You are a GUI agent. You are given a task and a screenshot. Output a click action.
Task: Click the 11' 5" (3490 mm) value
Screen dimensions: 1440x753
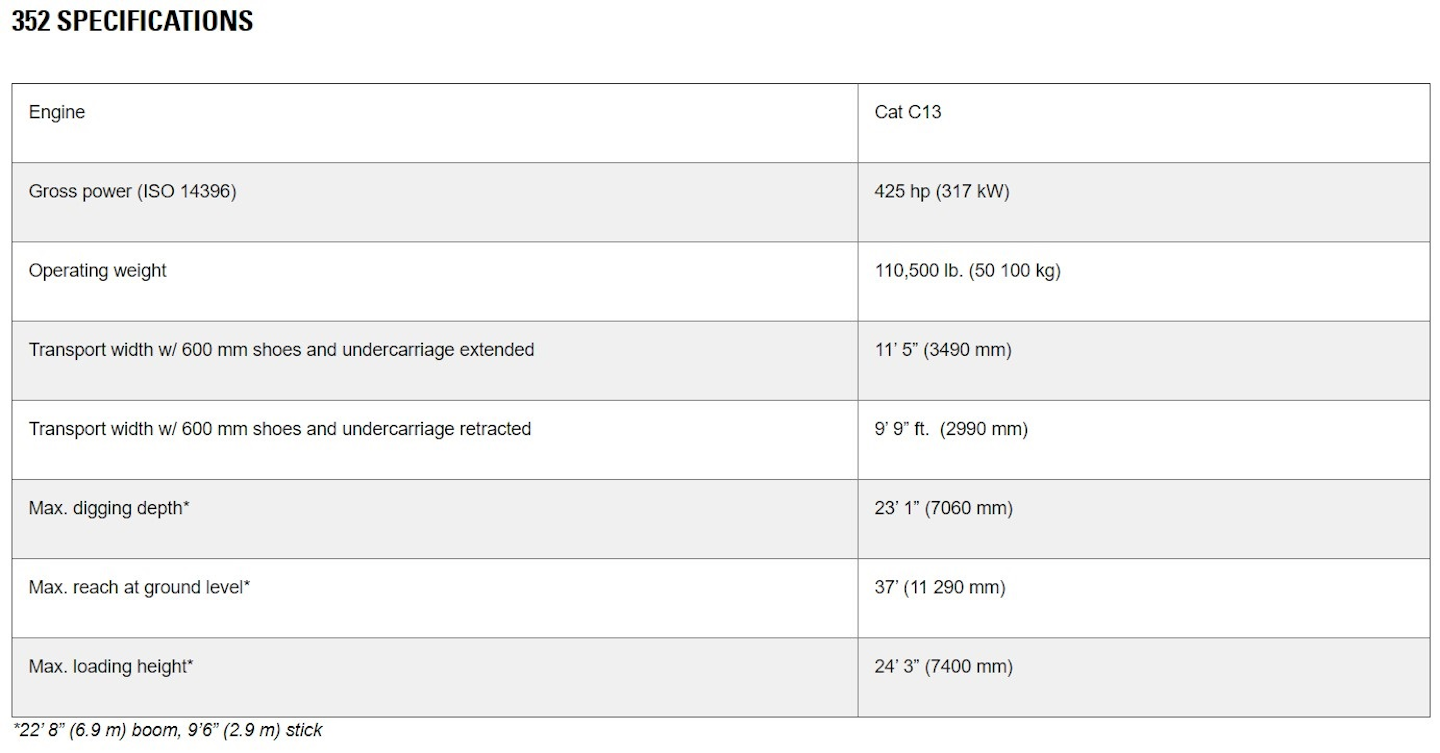pyautogui.click(x=942, y=349)
